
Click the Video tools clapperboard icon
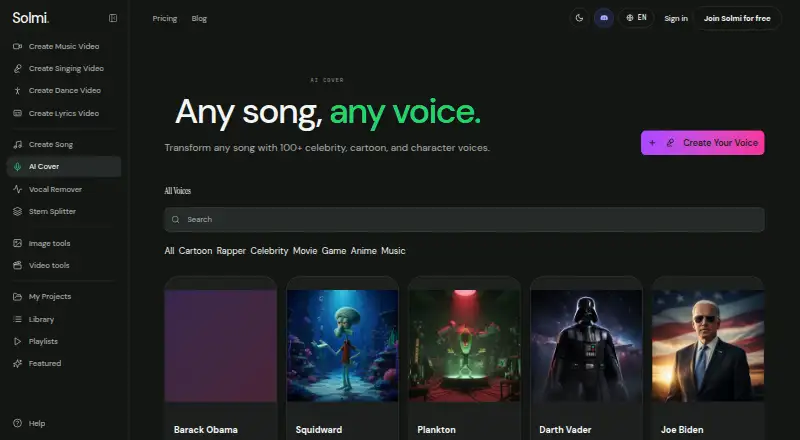point(17,265)
